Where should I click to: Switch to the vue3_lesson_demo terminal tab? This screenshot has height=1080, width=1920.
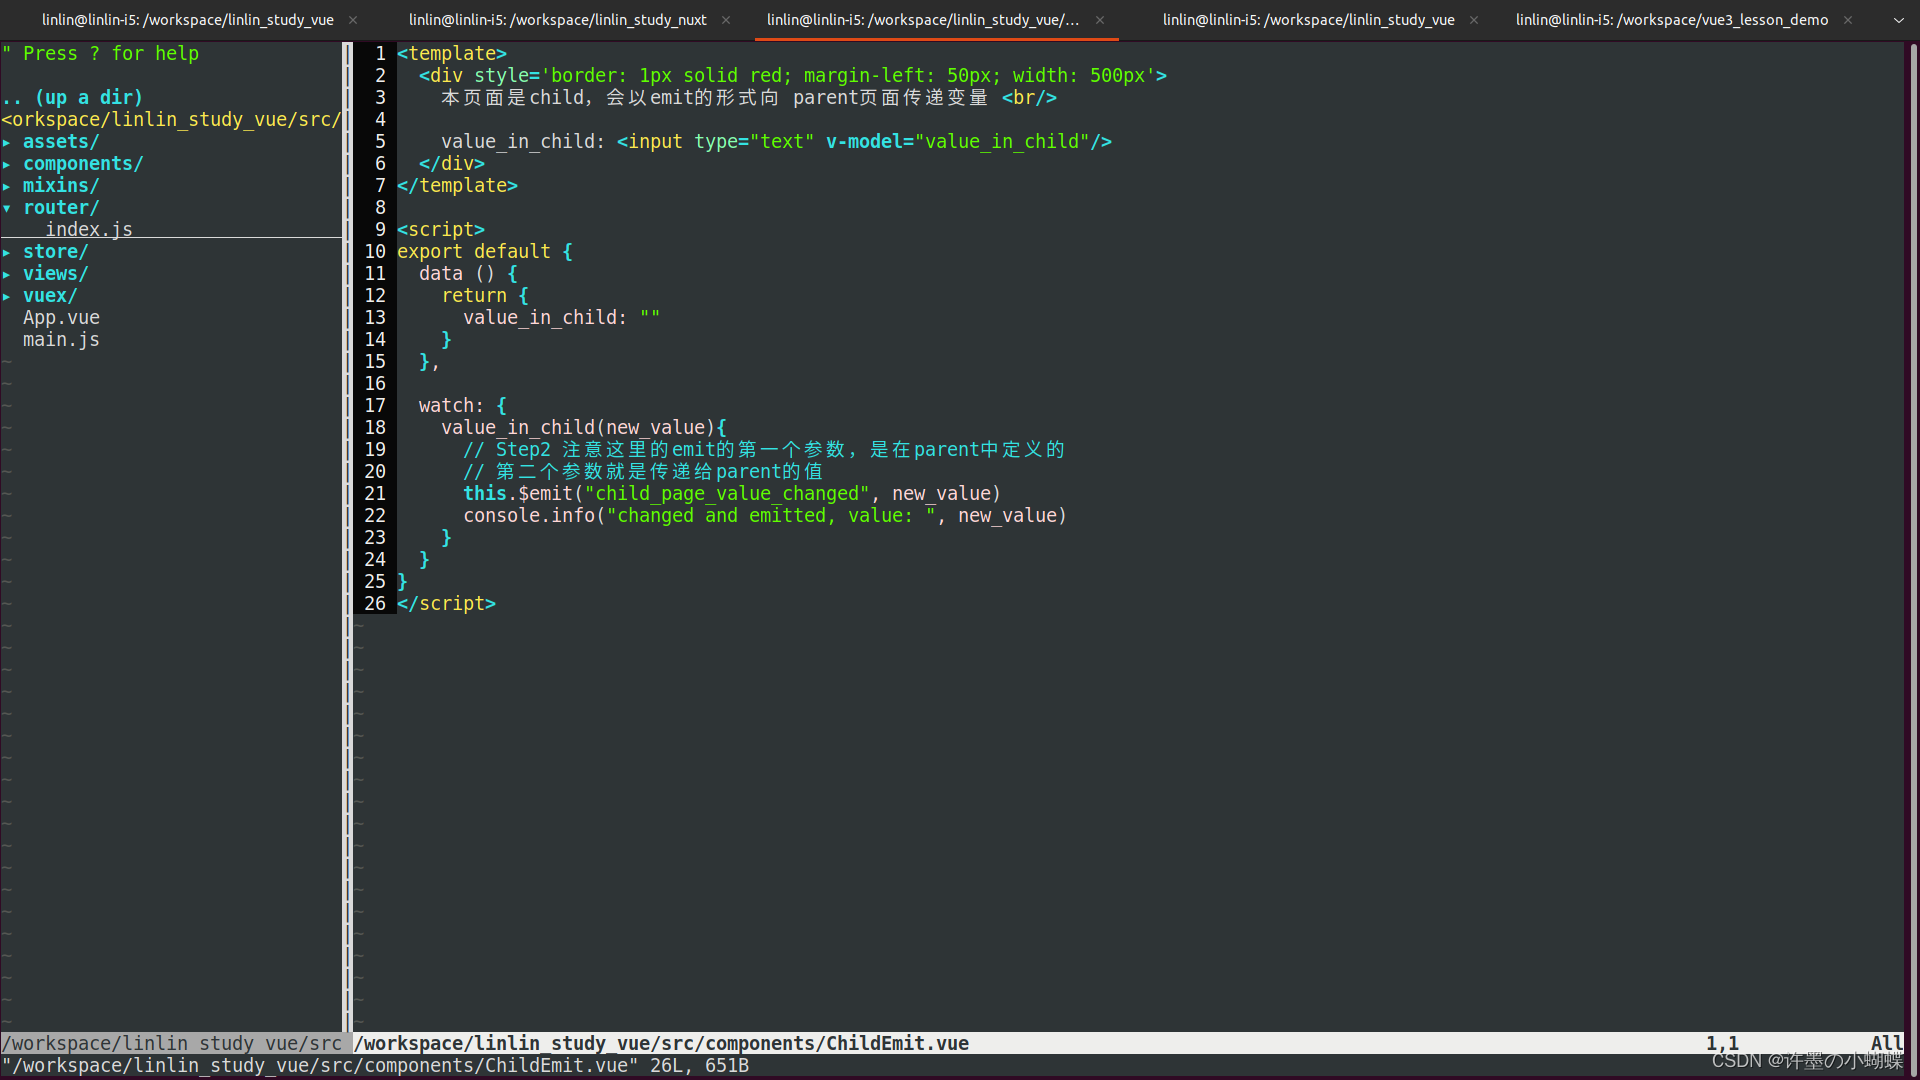[1671, 20]
